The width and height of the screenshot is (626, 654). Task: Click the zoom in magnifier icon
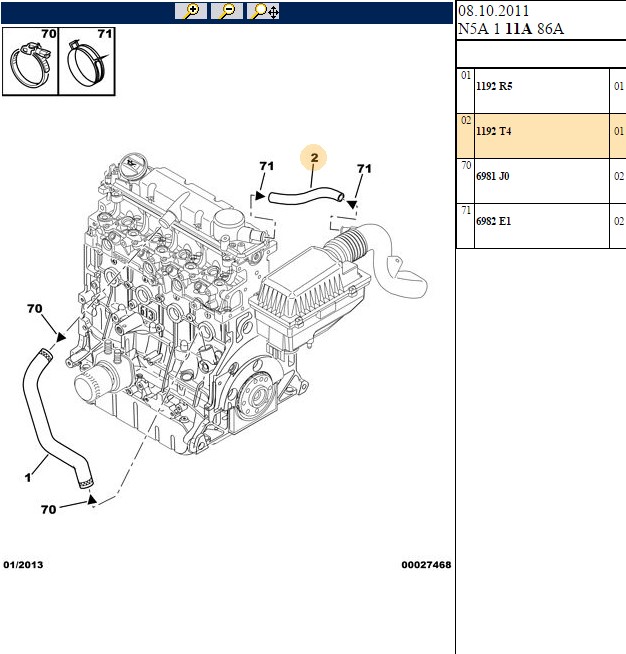pyautogui.click(x=191, y=11)
